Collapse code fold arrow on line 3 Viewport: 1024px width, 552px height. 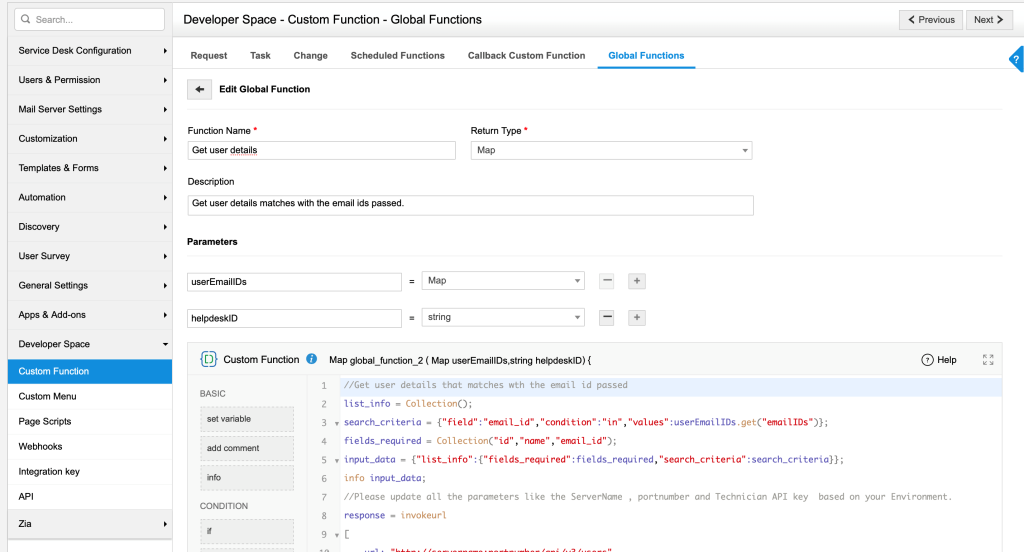coord(337,424)
